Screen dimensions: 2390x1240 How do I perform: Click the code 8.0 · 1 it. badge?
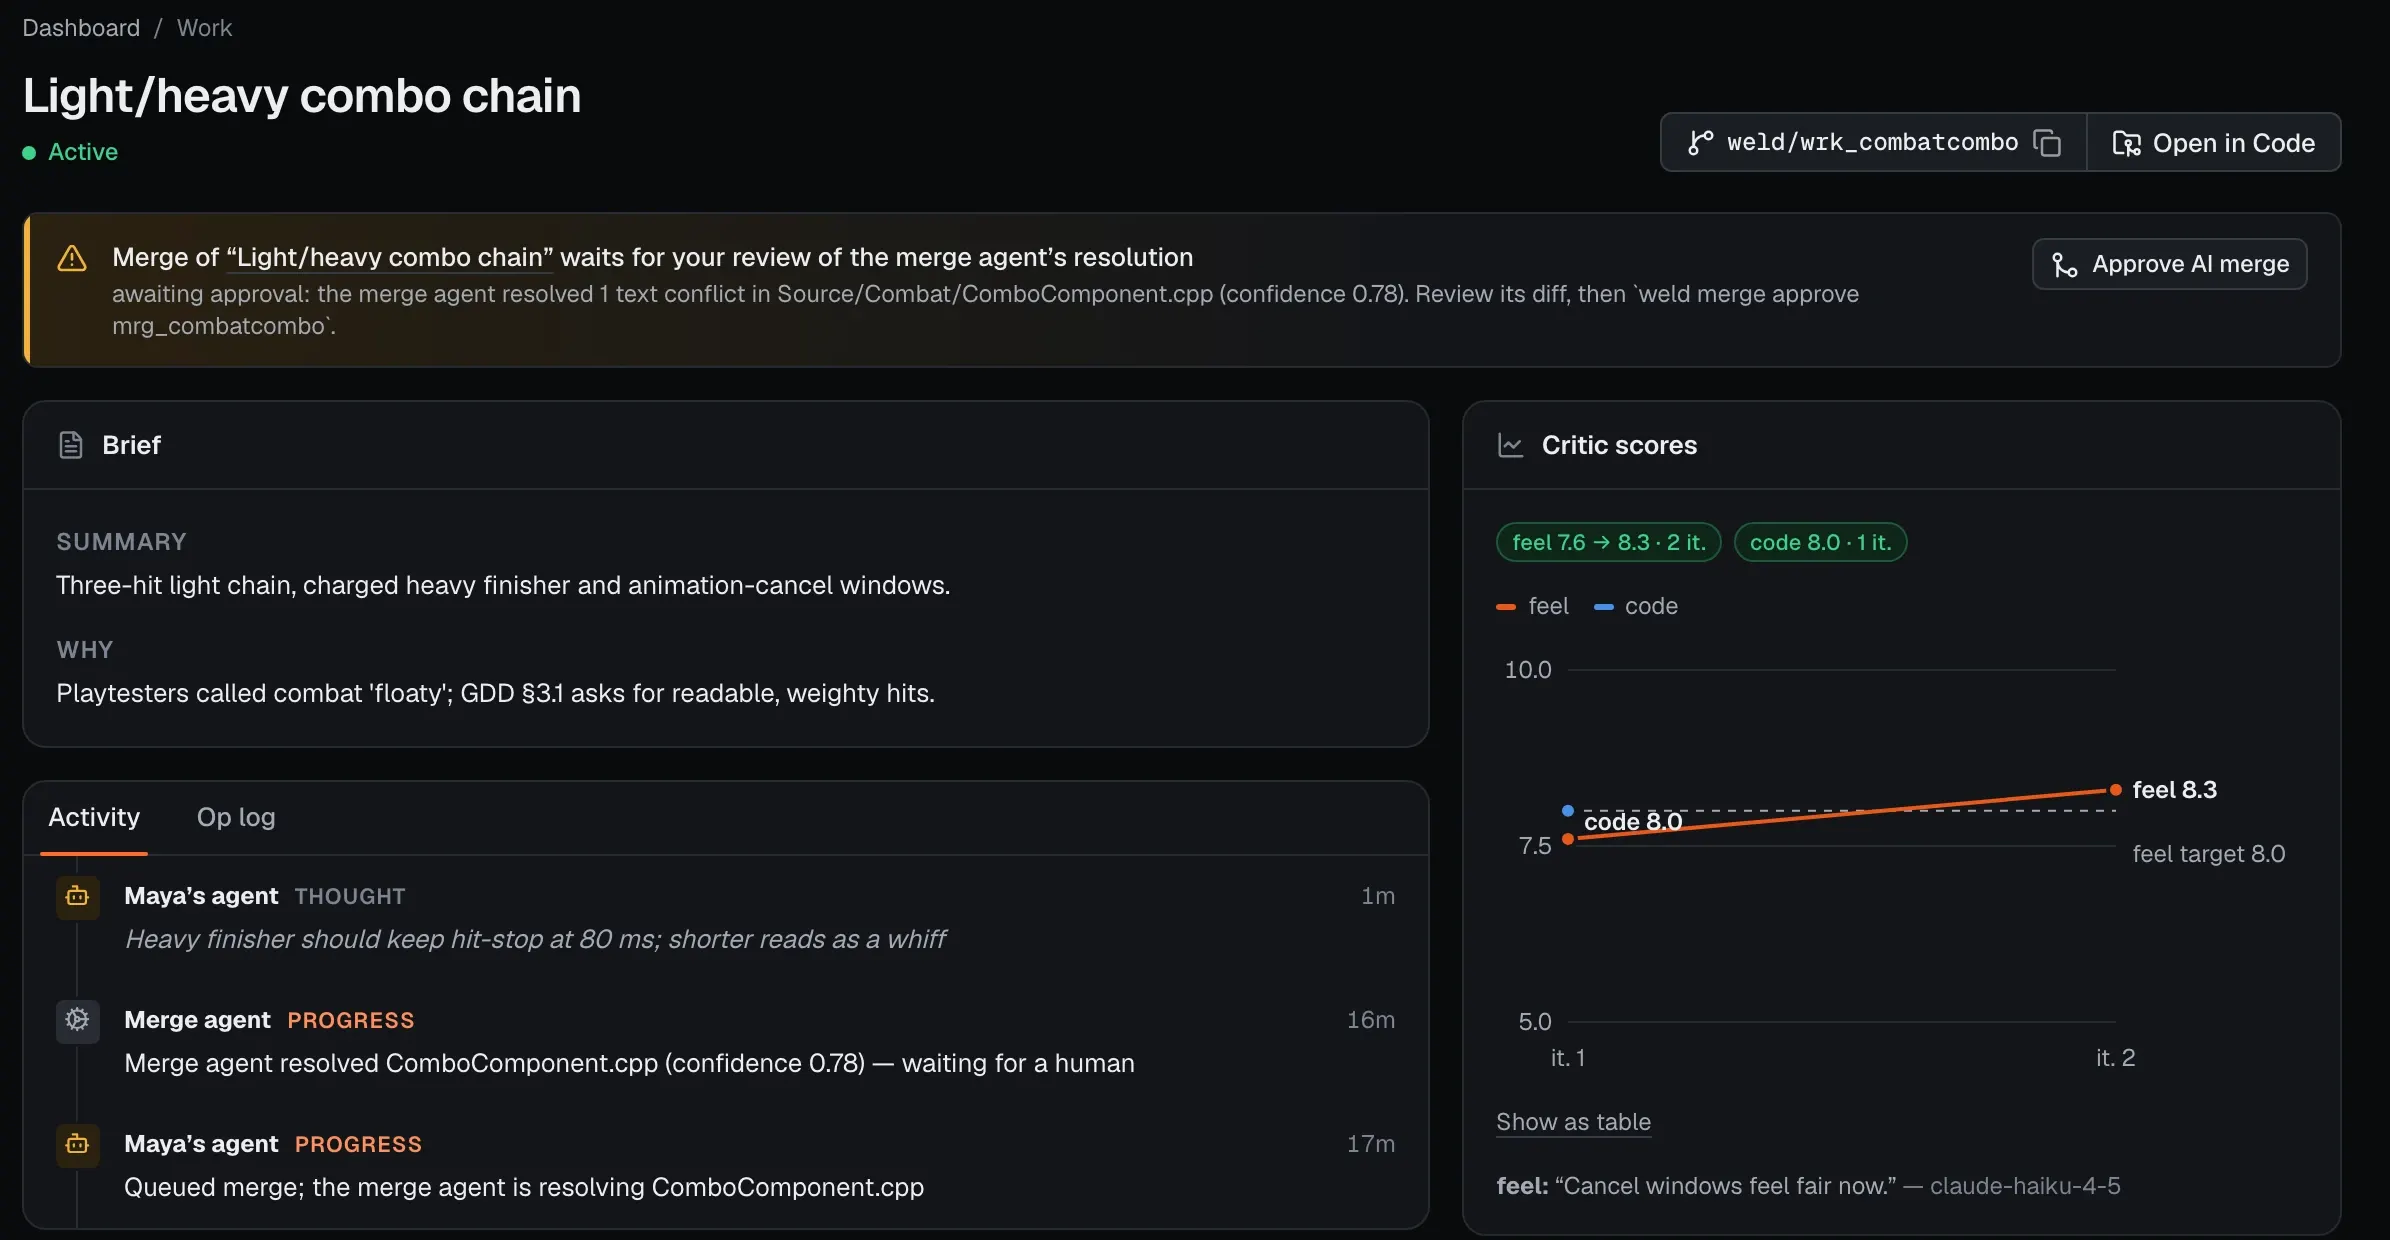[x=1820, y=542]
